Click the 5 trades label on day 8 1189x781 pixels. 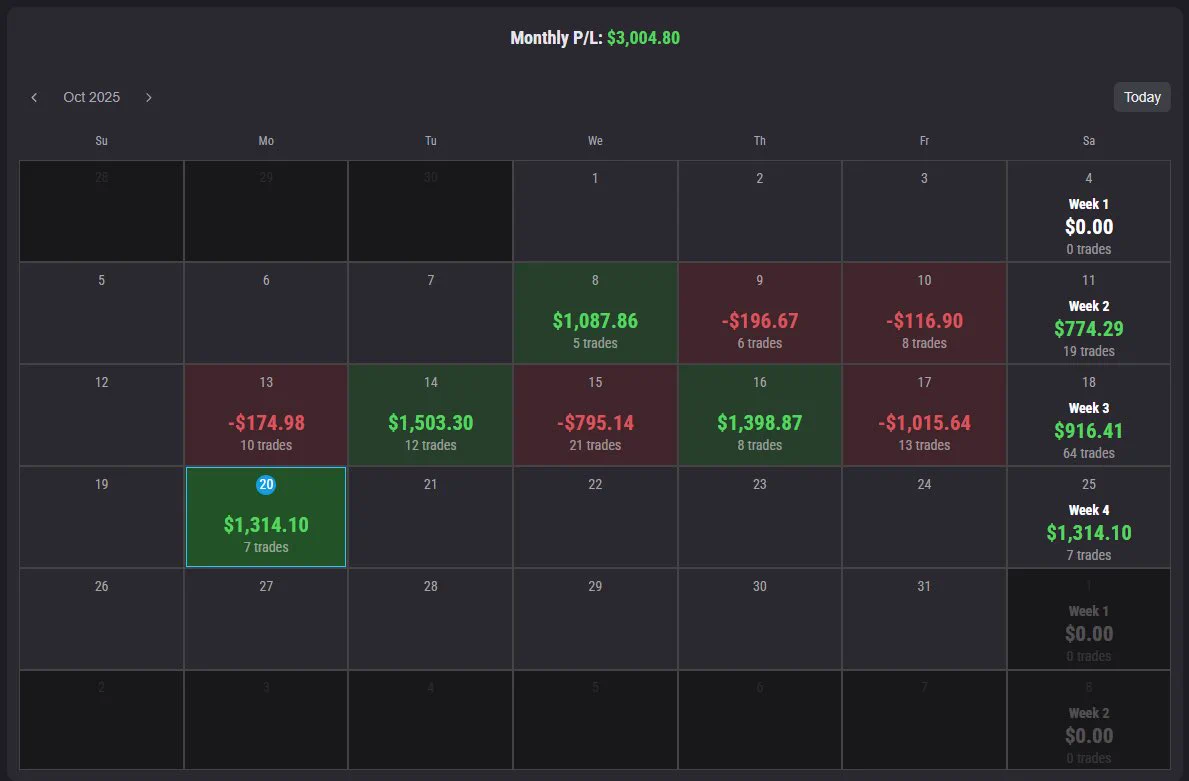click(595, 343)
